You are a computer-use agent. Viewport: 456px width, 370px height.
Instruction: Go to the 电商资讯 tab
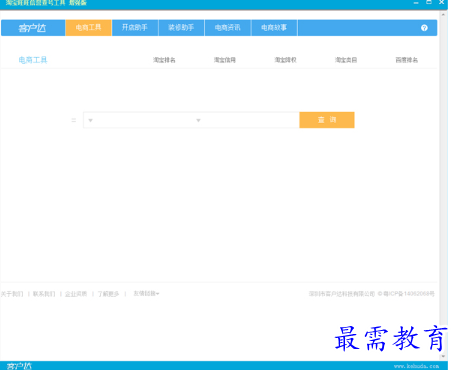tap(227, 28)
